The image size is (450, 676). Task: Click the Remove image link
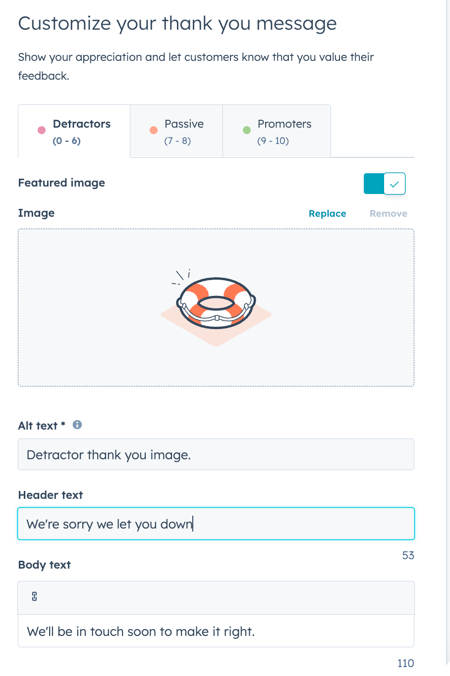tap(388, 213)
